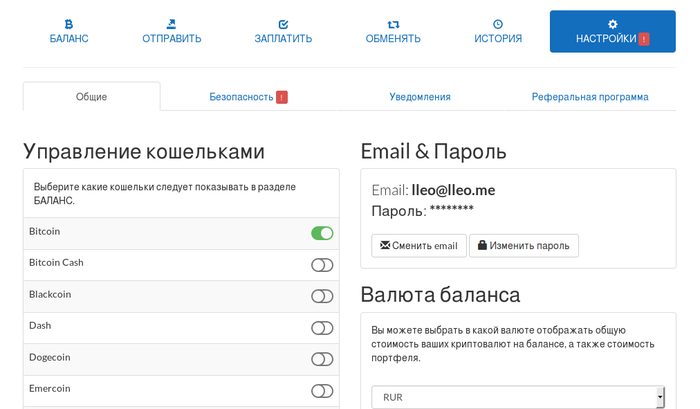The width and height of the screenshot is (700, 409).
Task: Enable the Dogecoin wallet toggle
Action: [322, 359]
